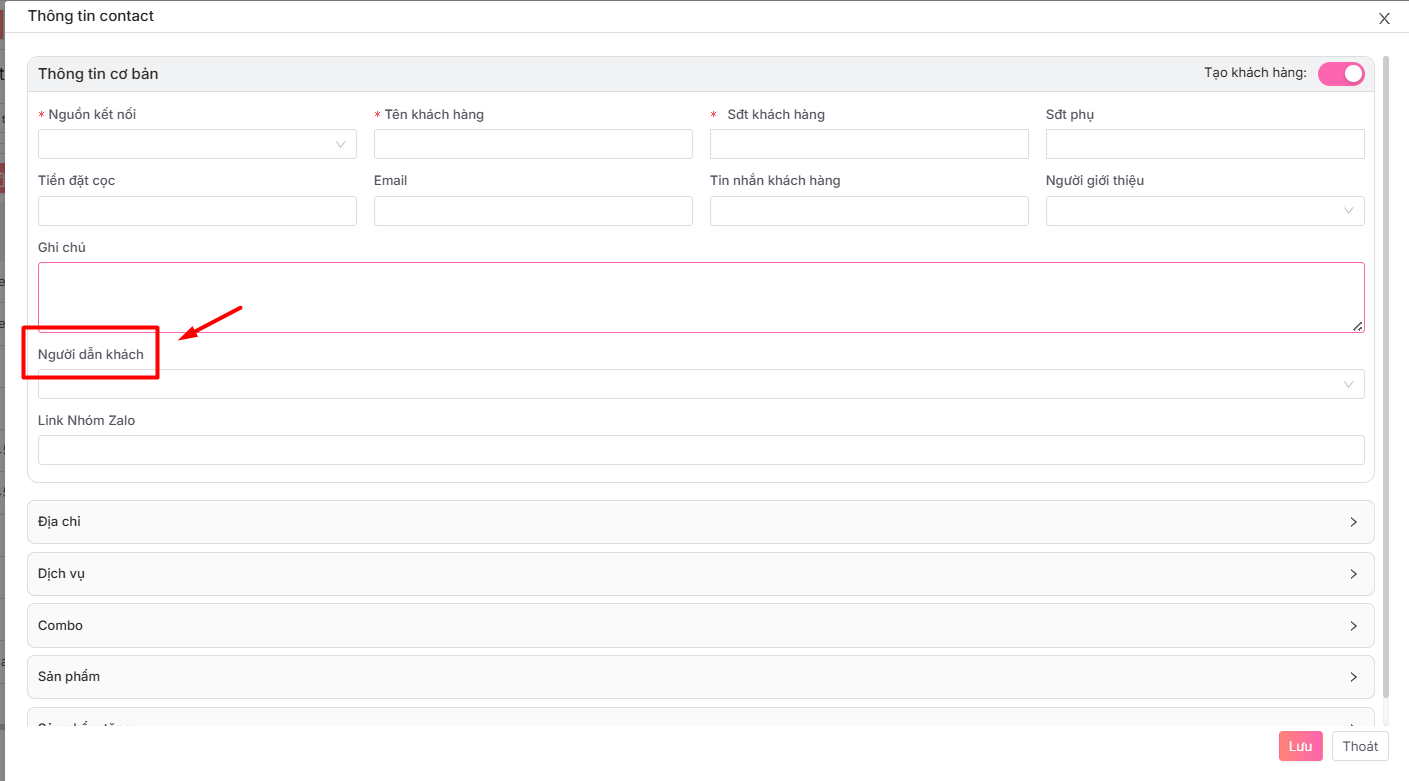Screen dimensions: 1409x781
Task: Select the Tiền đặt cọc field
Action: 197,211
